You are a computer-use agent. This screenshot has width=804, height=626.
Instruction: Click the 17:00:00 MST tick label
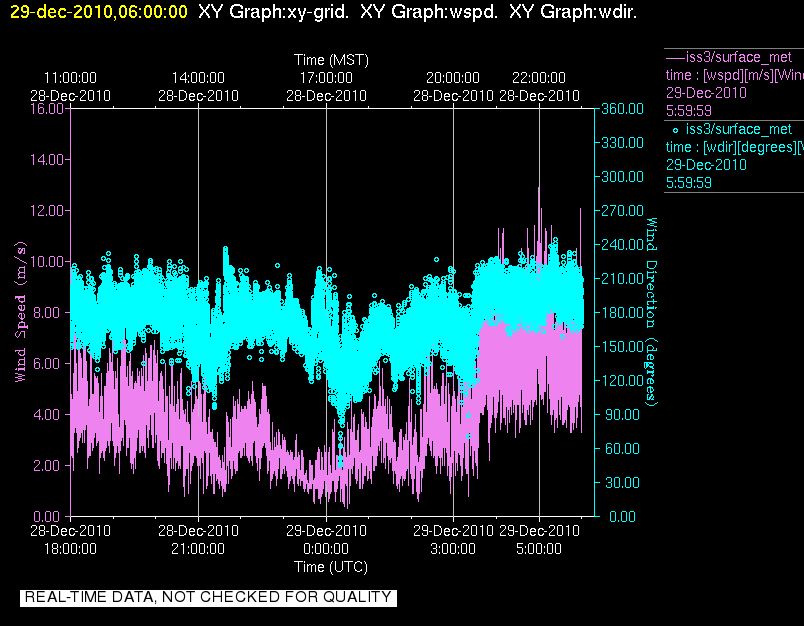pos(326,78)
